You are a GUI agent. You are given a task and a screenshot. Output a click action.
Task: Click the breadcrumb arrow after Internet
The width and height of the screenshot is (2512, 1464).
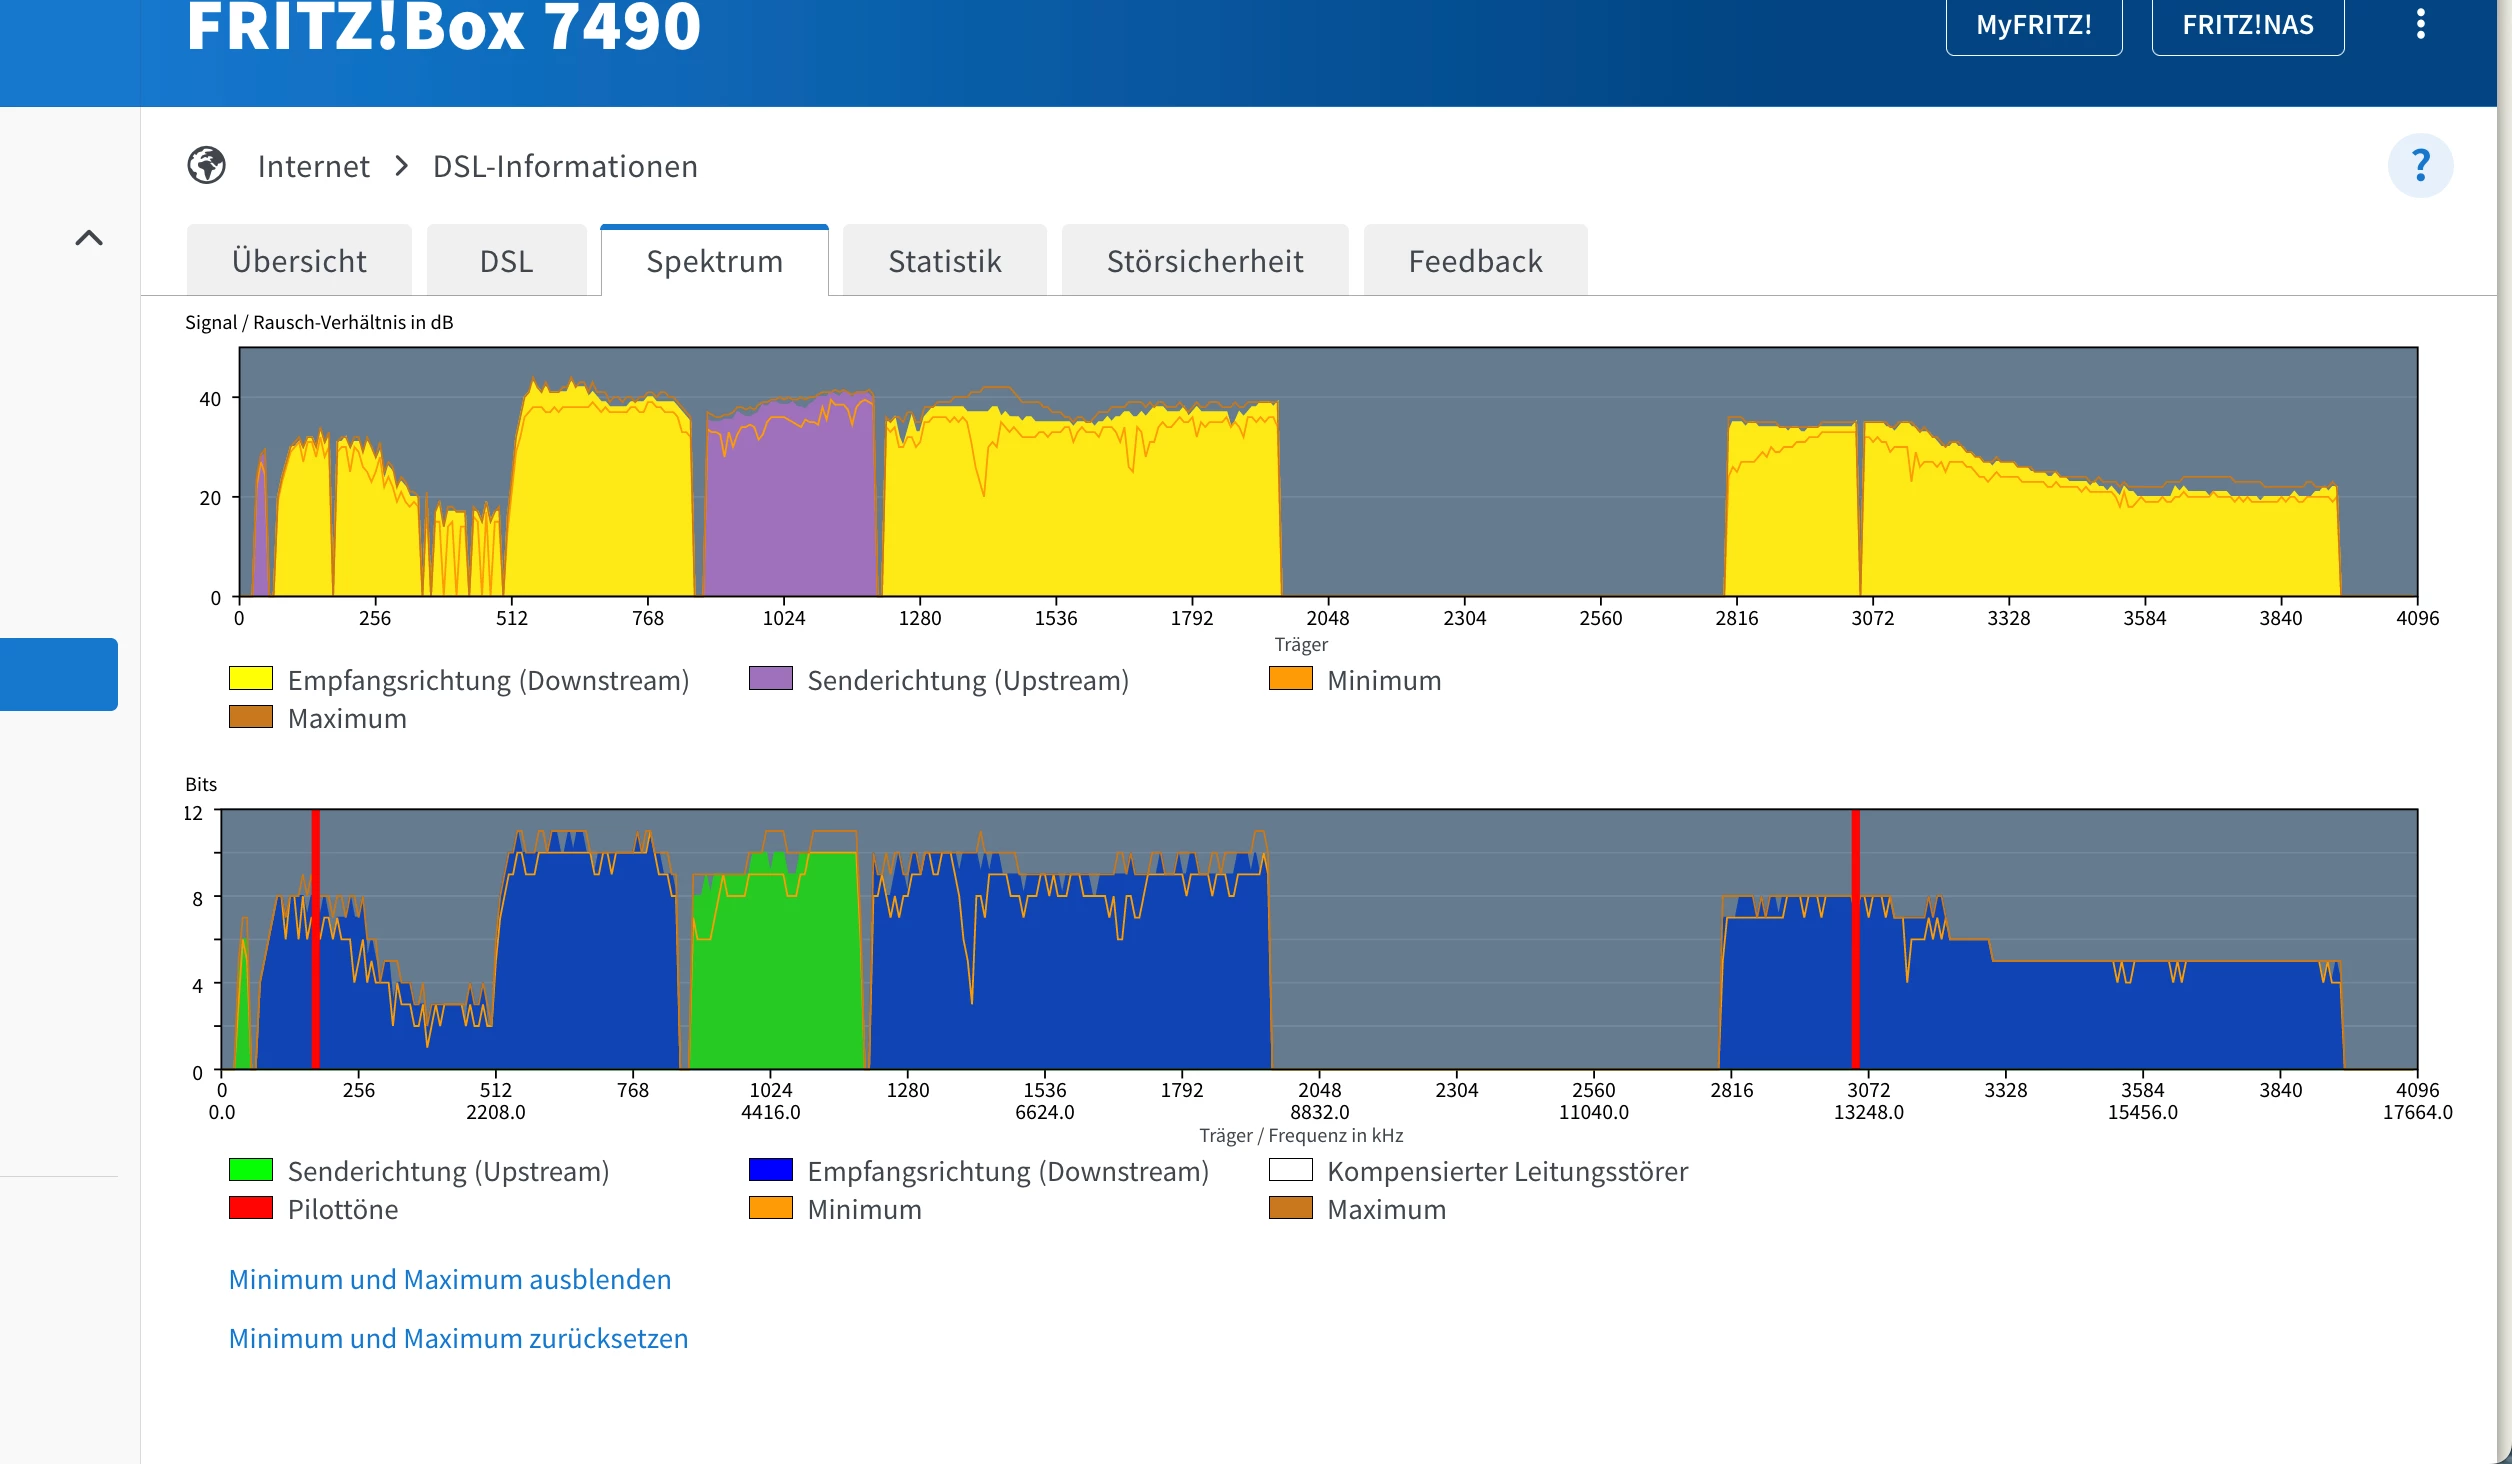pyautogui.click(x=401, y=166)
